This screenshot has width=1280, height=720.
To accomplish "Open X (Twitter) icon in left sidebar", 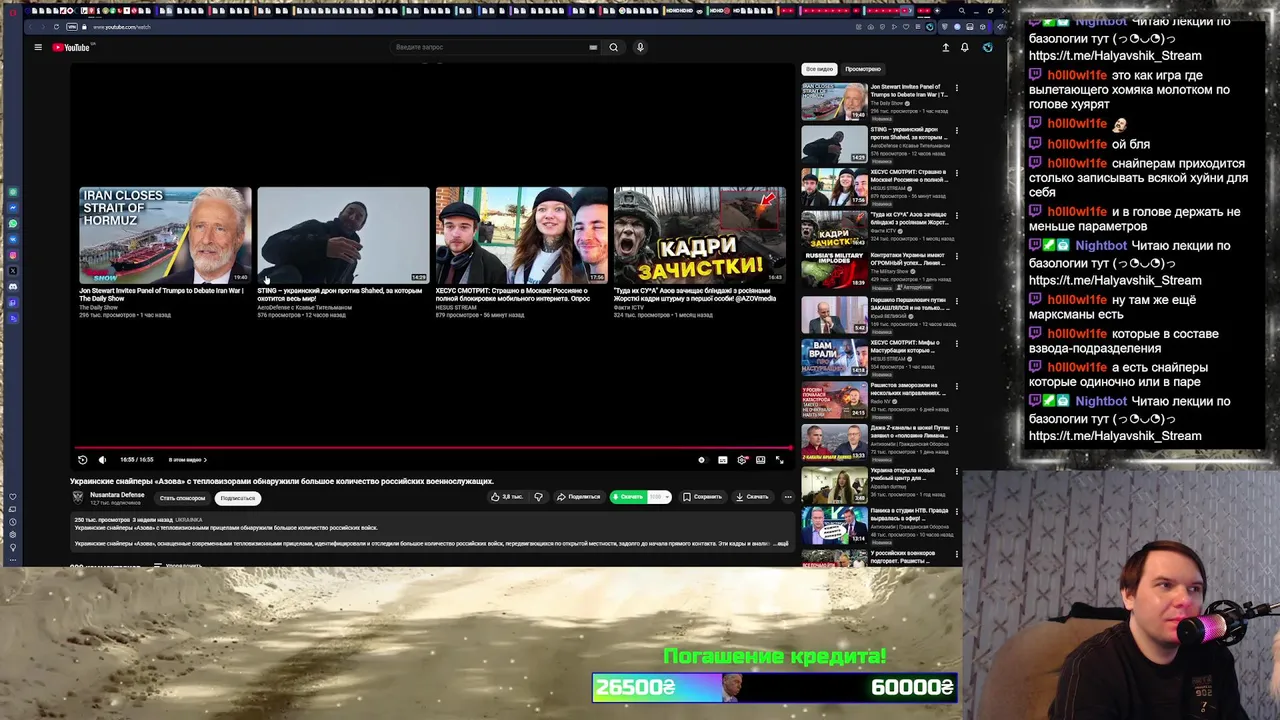I will [13, 271].
